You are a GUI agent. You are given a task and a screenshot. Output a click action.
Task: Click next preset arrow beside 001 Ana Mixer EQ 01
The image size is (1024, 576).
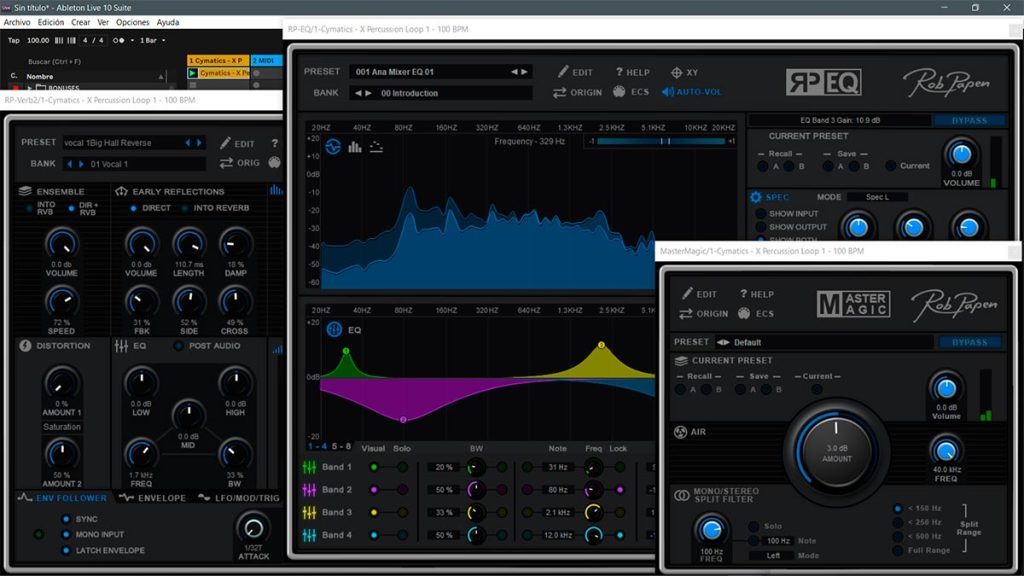[x=524, y=72]
